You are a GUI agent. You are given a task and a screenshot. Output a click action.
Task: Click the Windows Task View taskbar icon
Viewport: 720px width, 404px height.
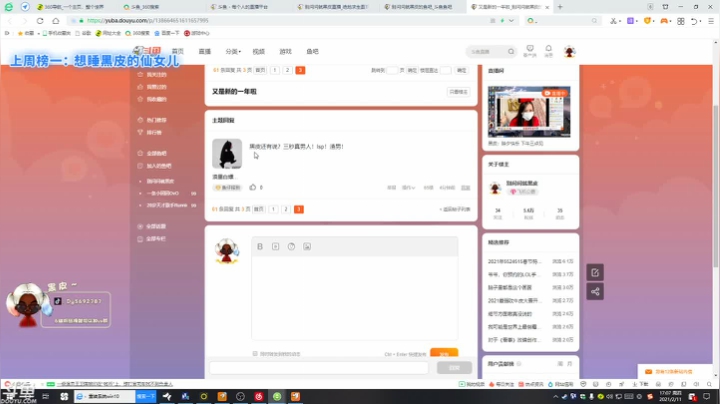[x=45, y=396]
